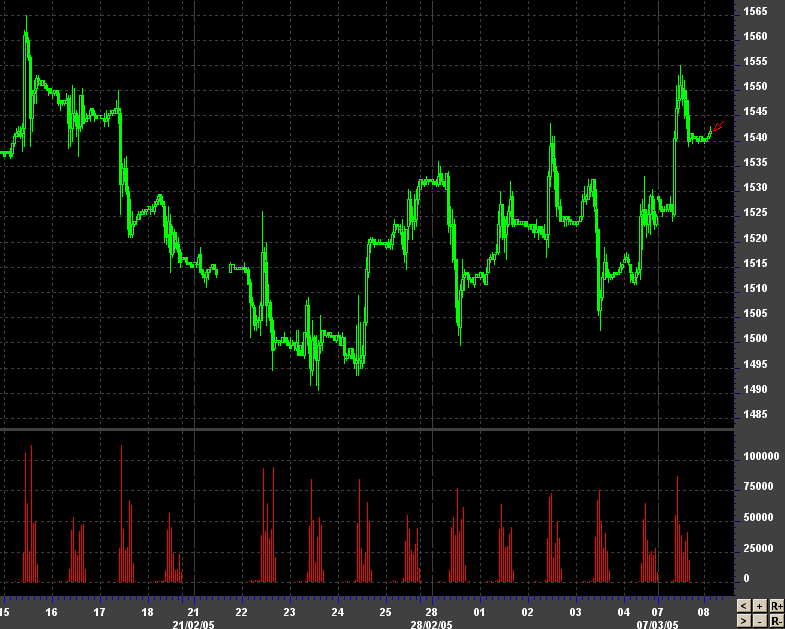Screen dimensions: 785x629
Task: Click the 'R+' button
Action: click(776, 606)
